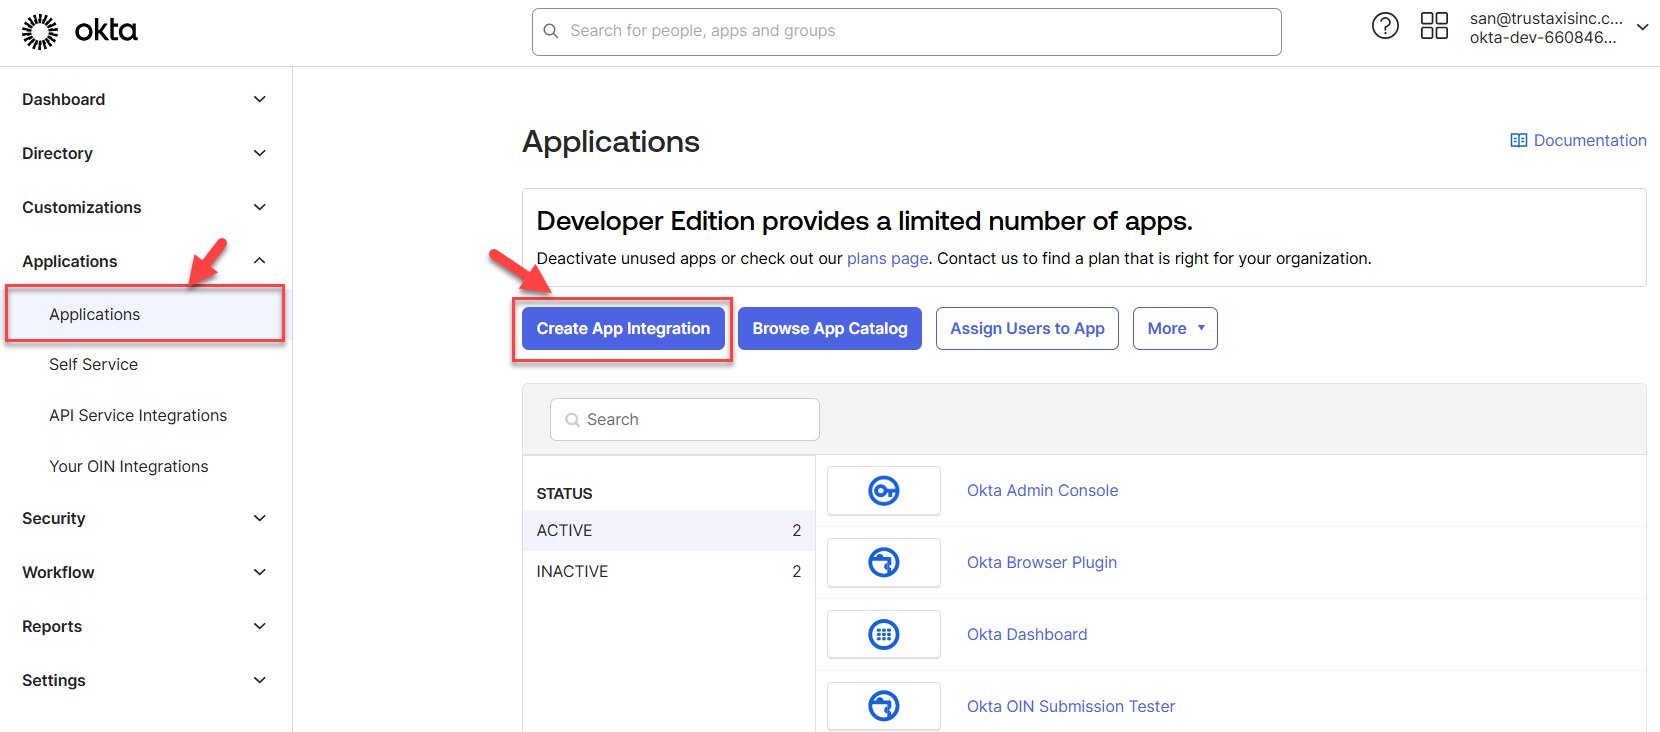Expand the Security menu section
The width and height of the screenshot is (1660, 732).
coord(260,518)
